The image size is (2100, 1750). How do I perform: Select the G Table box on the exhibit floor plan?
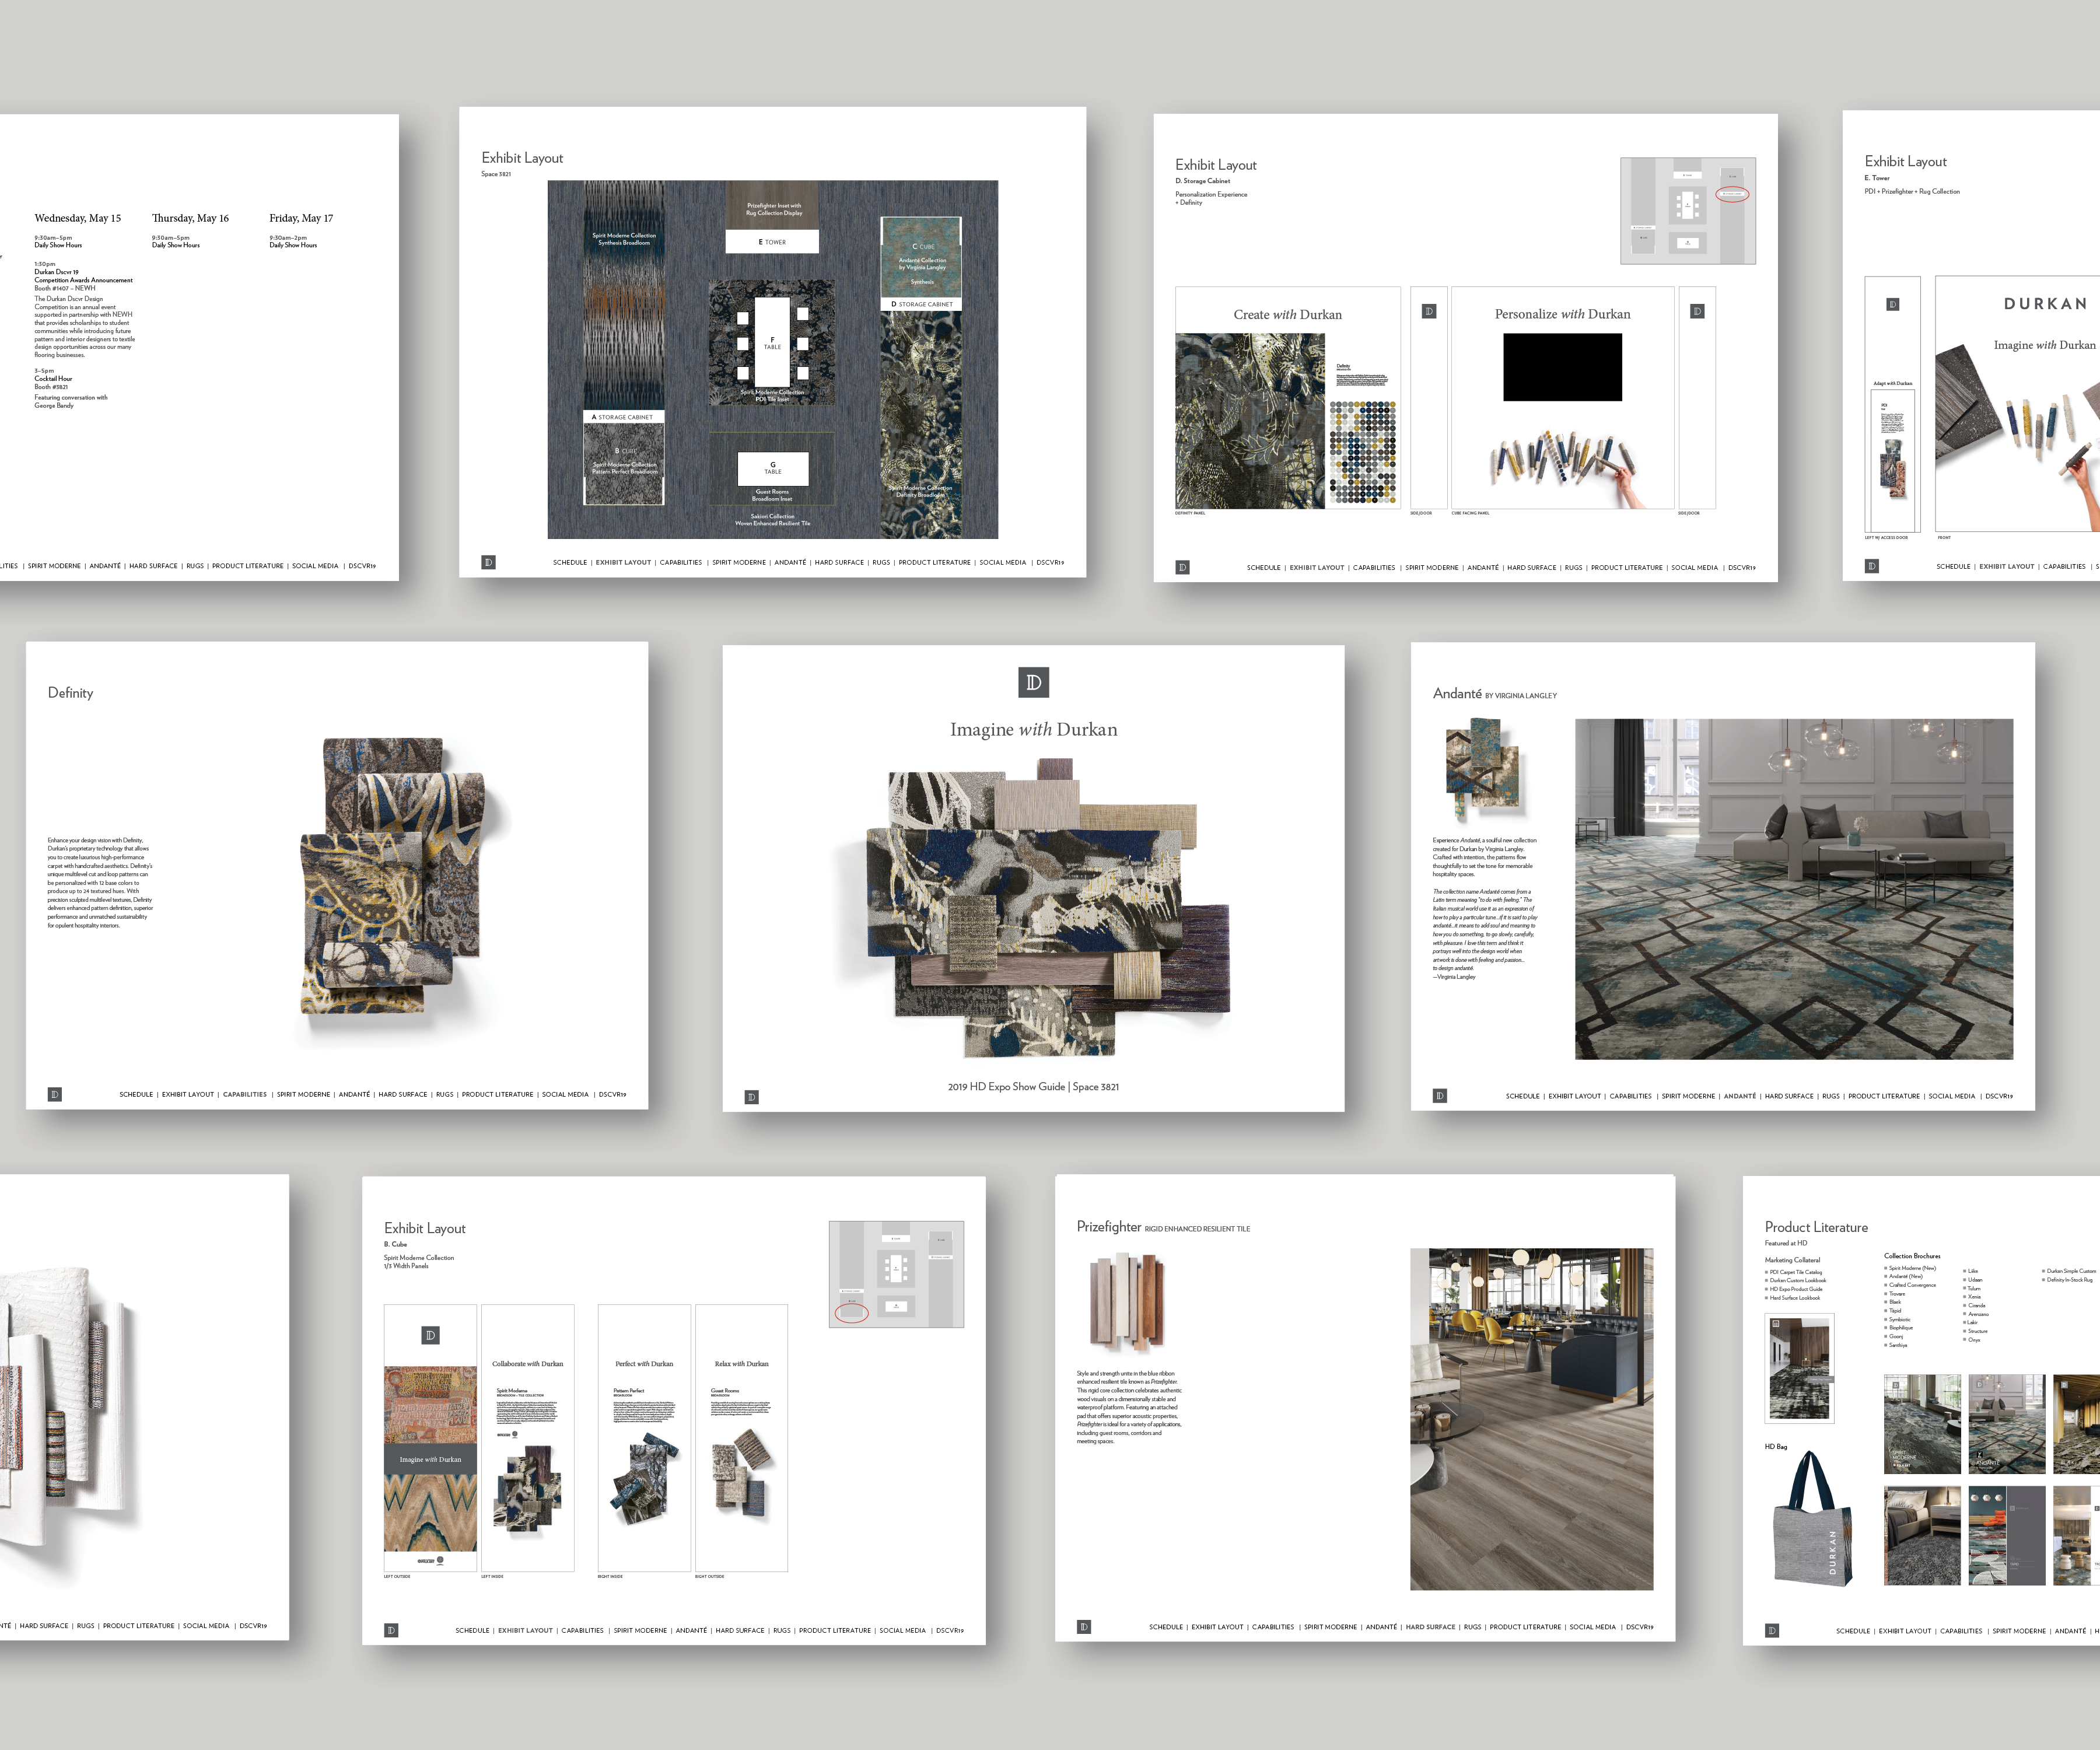point(772,468)
